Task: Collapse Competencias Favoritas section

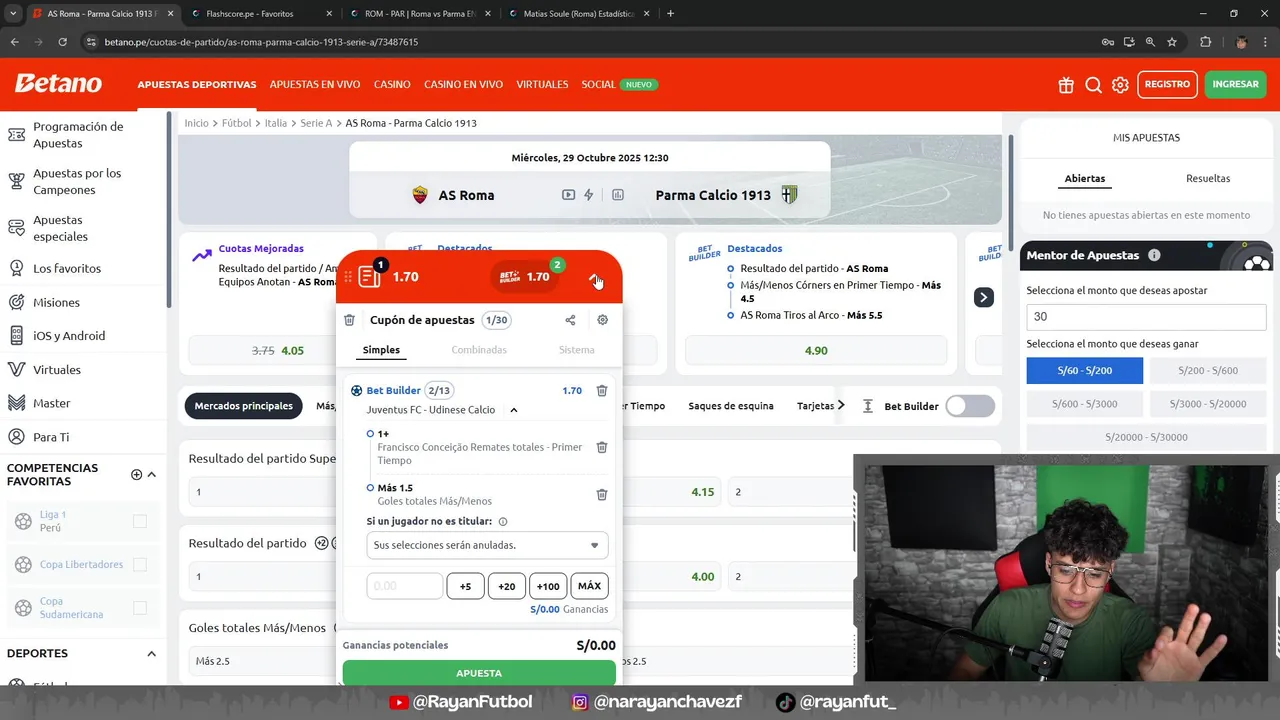Action: click(x=152, y=474)
